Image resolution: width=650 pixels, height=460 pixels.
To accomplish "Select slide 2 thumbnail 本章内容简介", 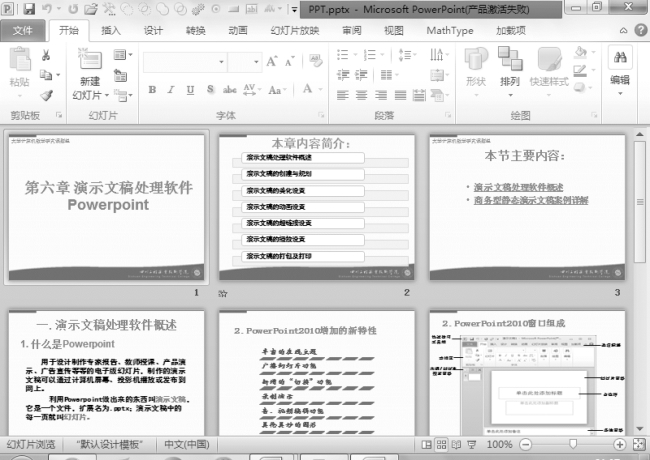I will pos(317,207).
